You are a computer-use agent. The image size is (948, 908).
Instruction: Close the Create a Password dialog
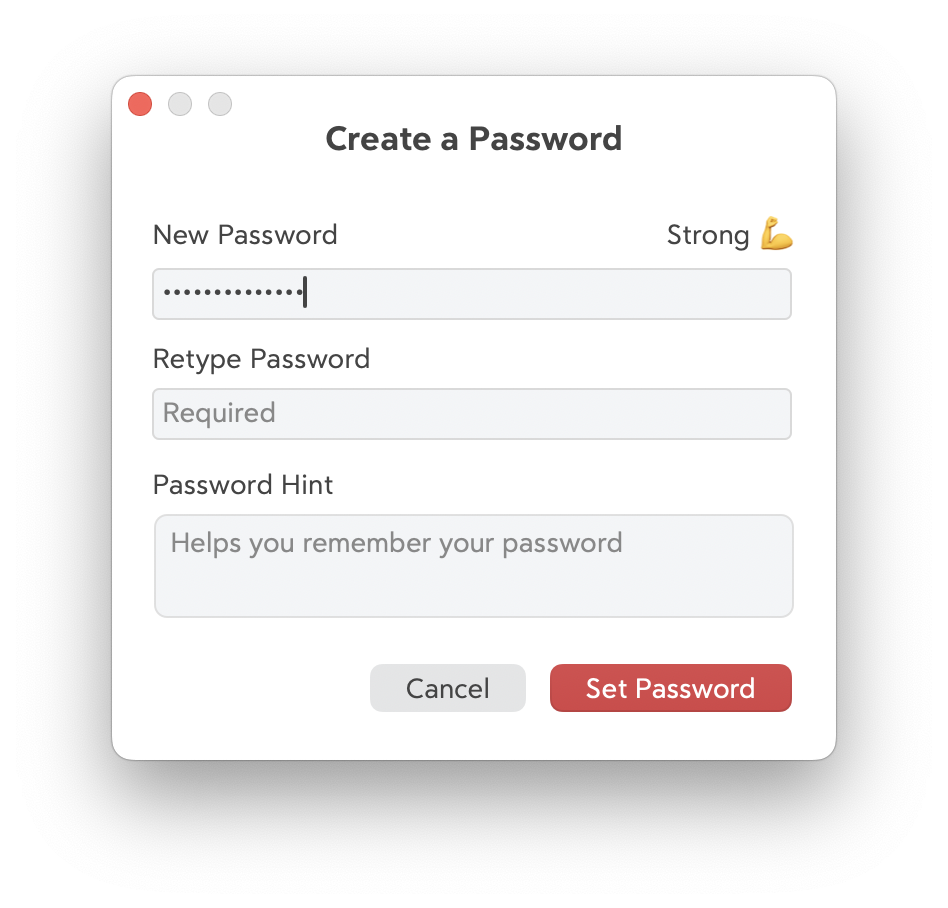140,104
